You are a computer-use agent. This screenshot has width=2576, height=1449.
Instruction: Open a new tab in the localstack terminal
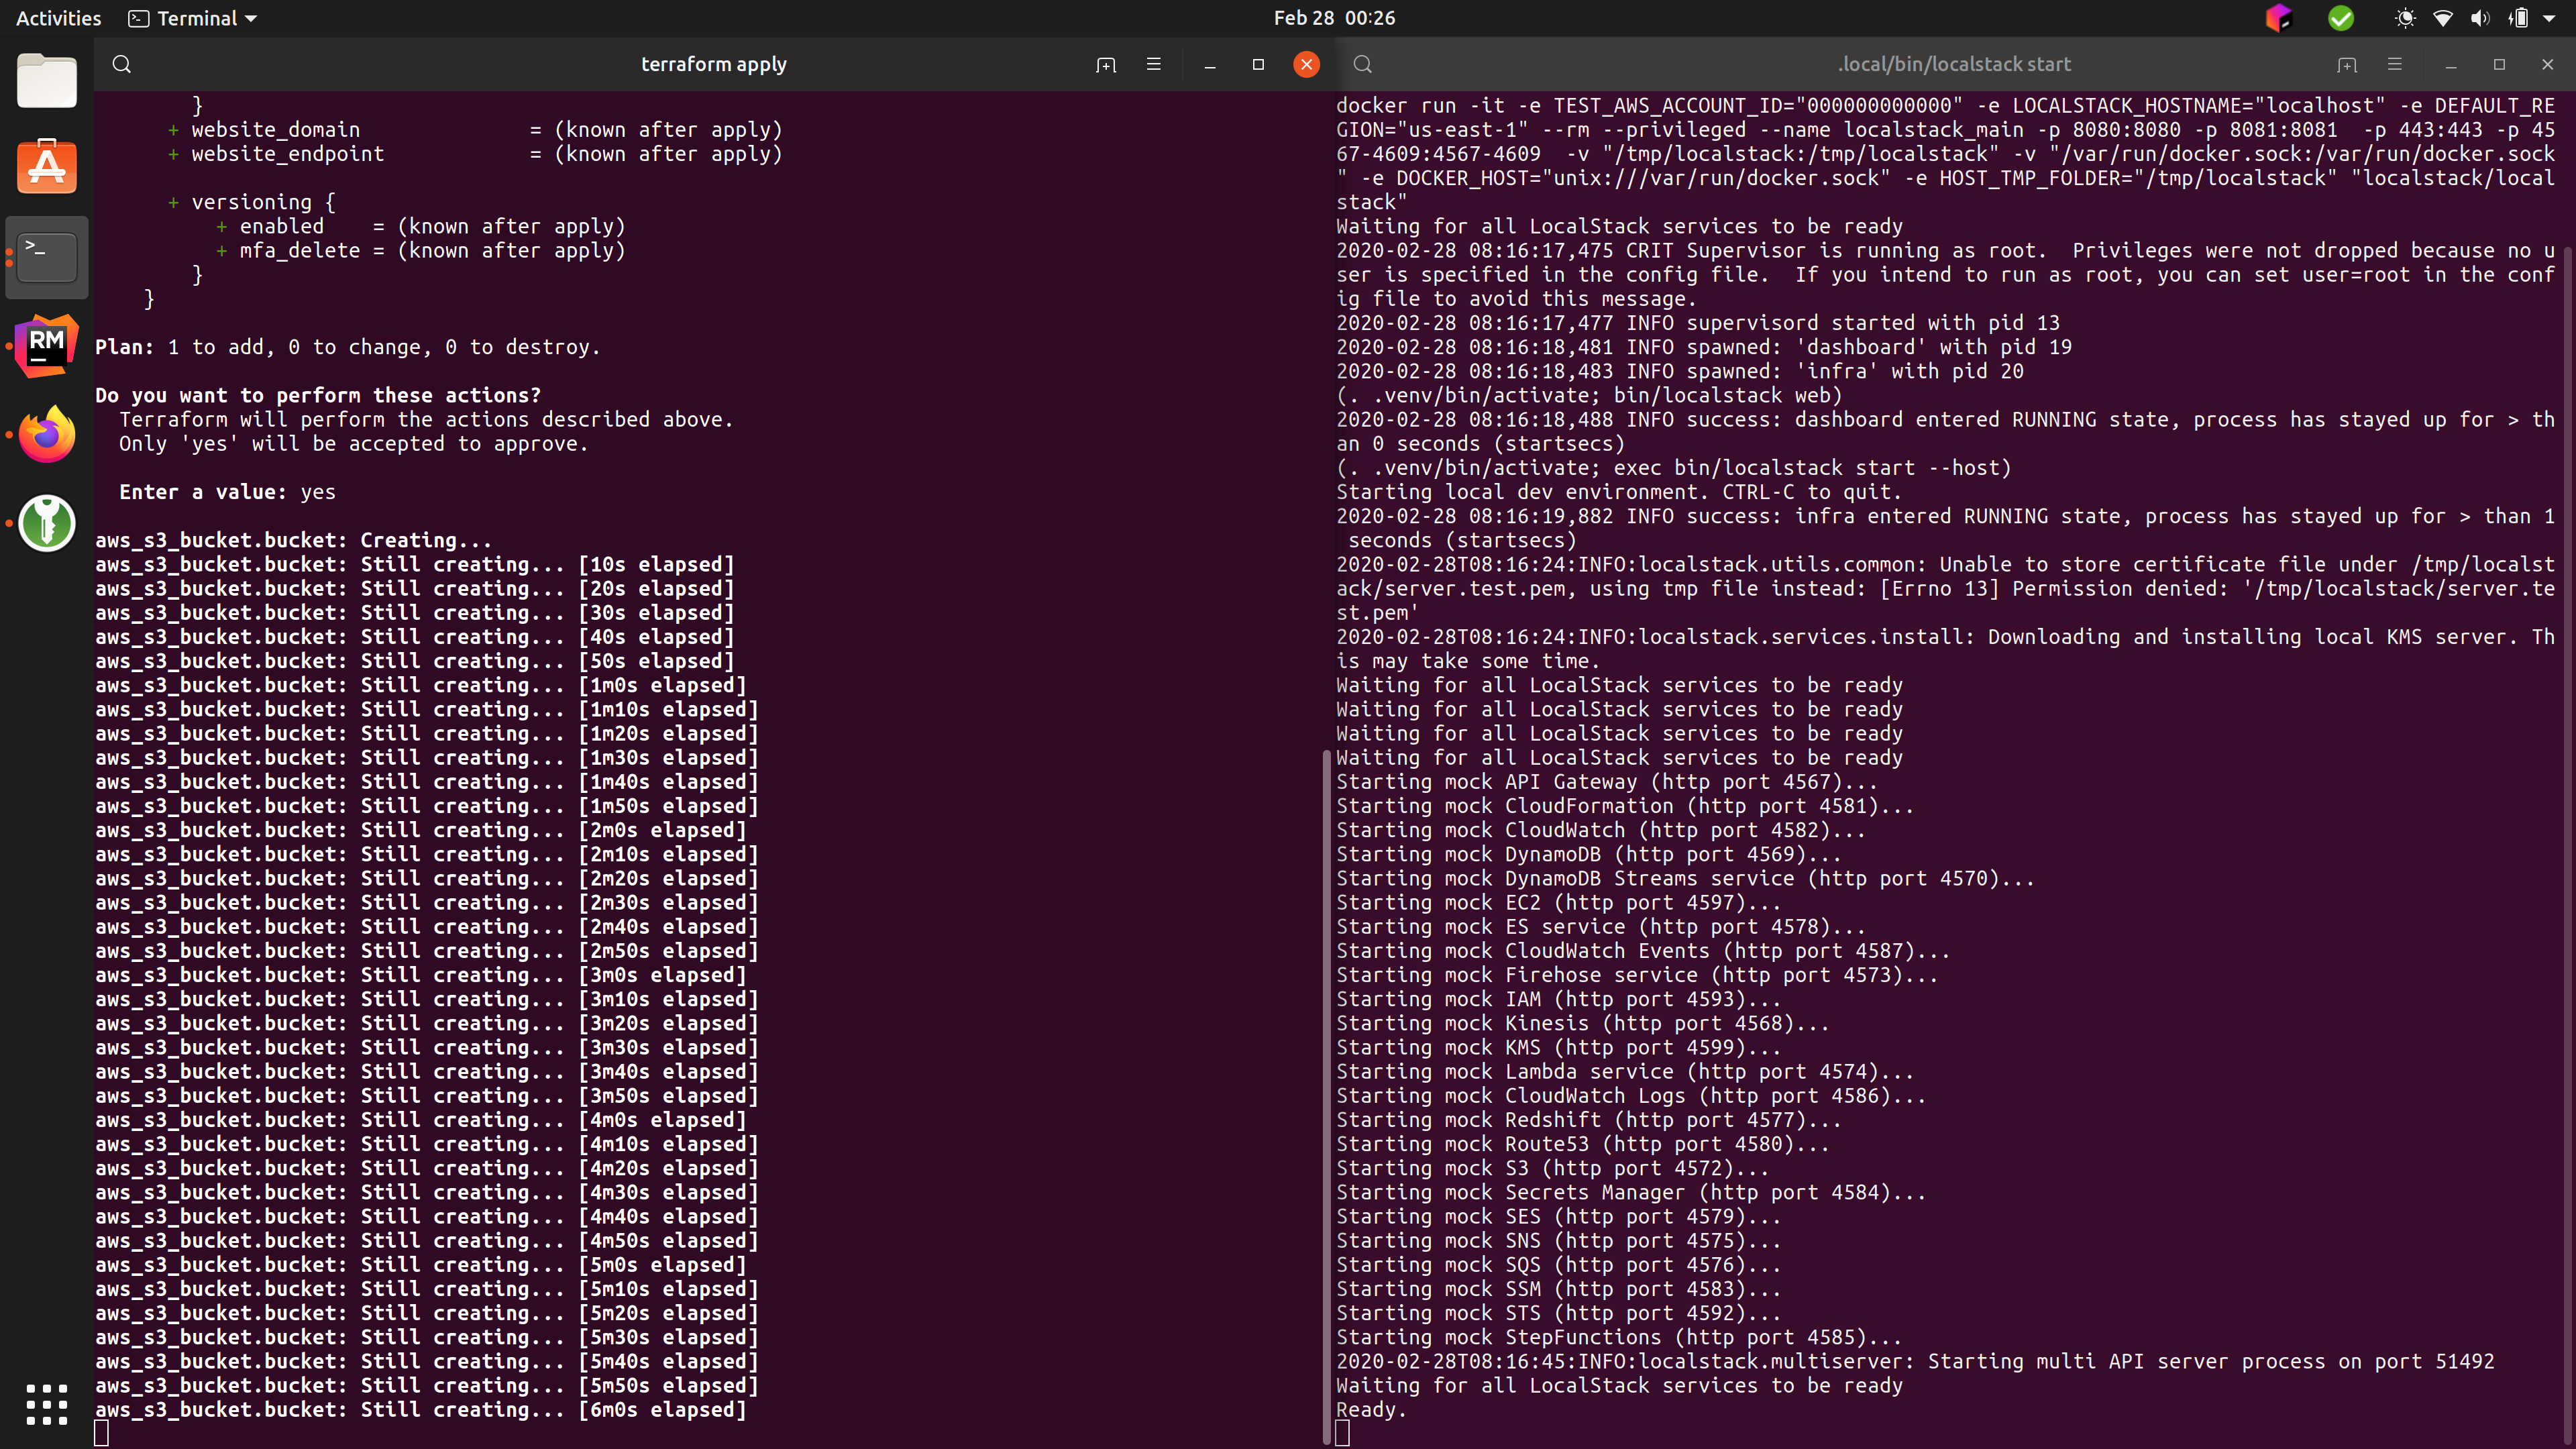tap(2346, 64)
